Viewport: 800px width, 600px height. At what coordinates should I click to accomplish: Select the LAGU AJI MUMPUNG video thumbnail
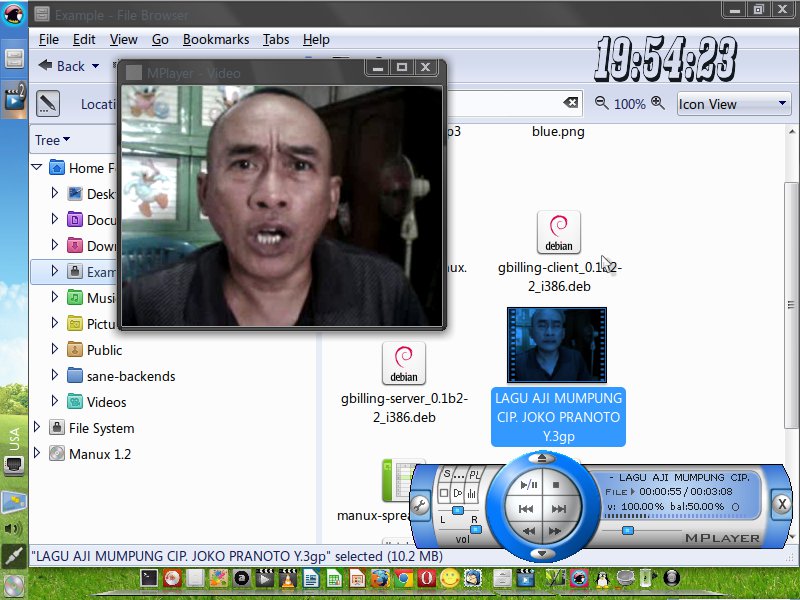click(557, 345)
